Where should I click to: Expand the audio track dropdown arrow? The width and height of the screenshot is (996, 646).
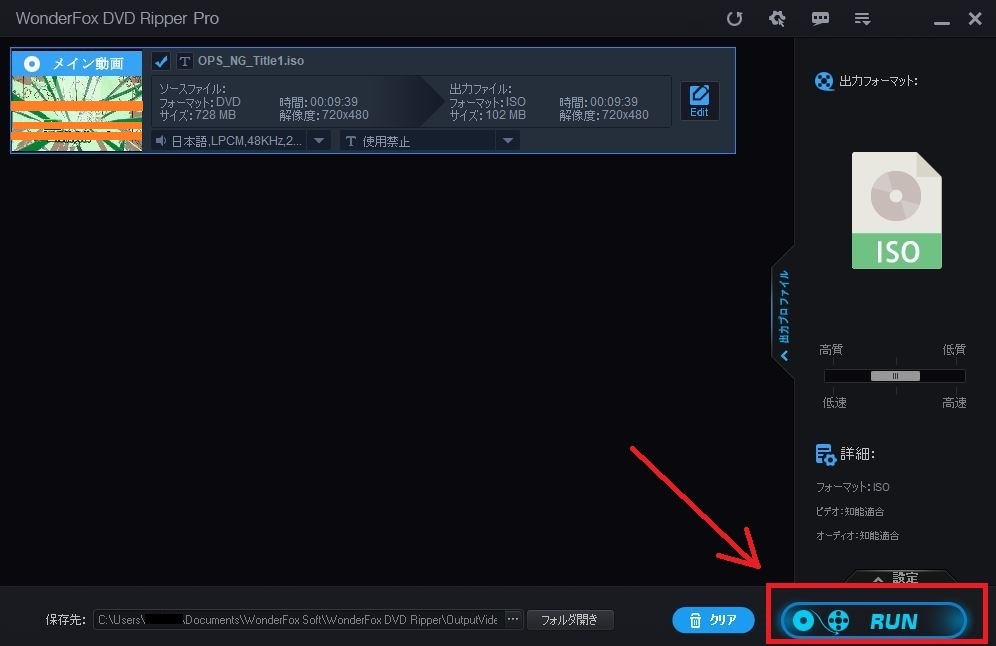[319, 141]
